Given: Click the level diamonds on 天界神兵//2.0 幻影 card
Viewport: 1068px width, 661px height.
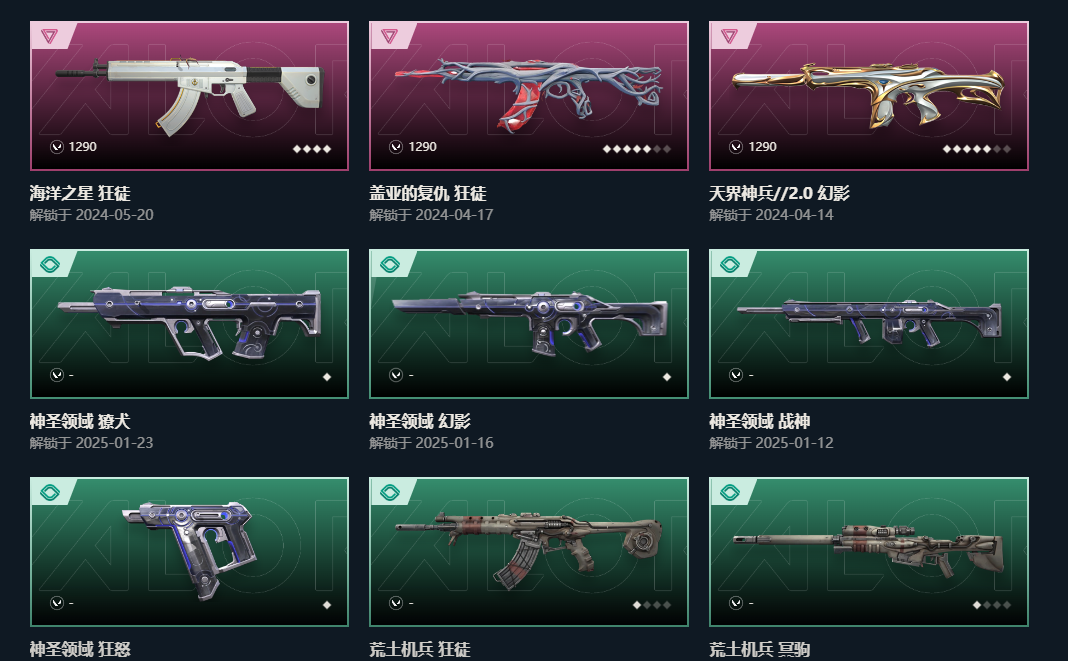Looking at the screenshot, I should pos(977,149).
